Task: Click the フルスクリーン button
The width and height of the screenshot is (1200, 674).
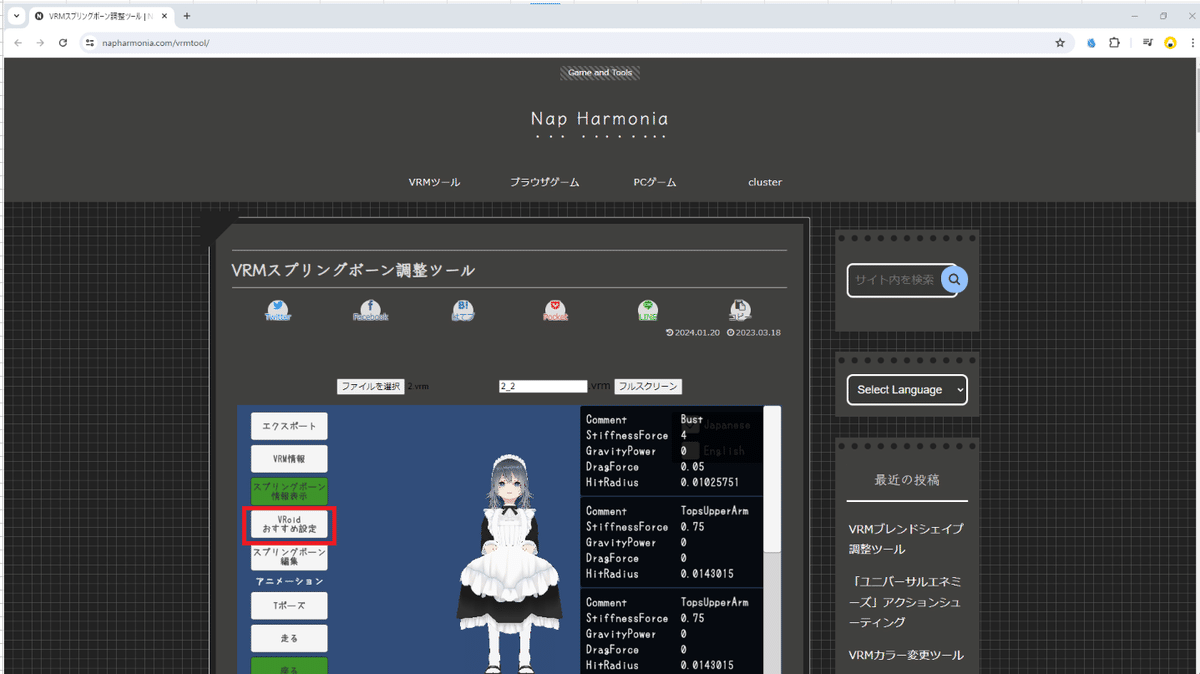Action: click(x=648, y=386)
